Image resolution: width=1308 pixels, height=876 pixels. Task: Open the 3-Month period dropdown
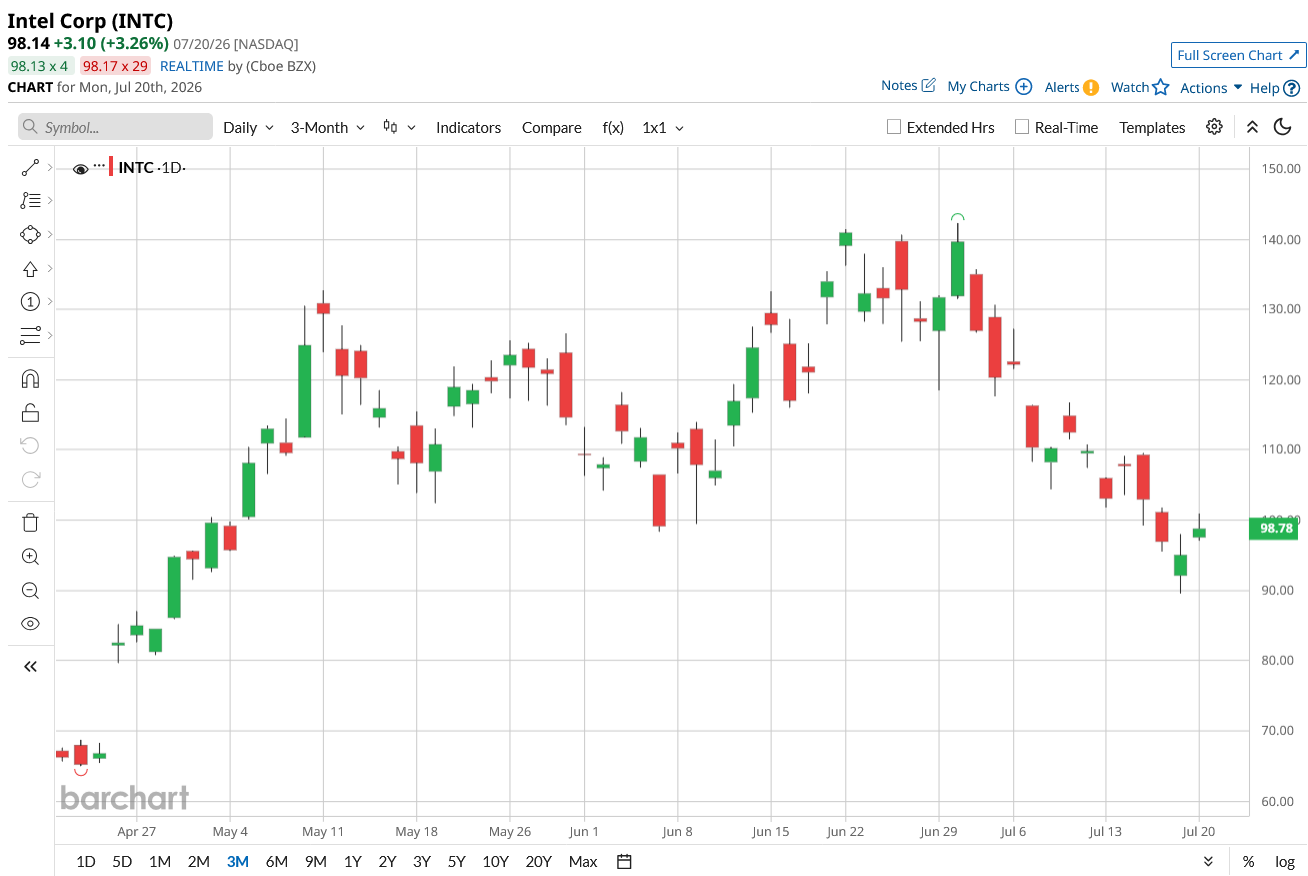point(328,127)
